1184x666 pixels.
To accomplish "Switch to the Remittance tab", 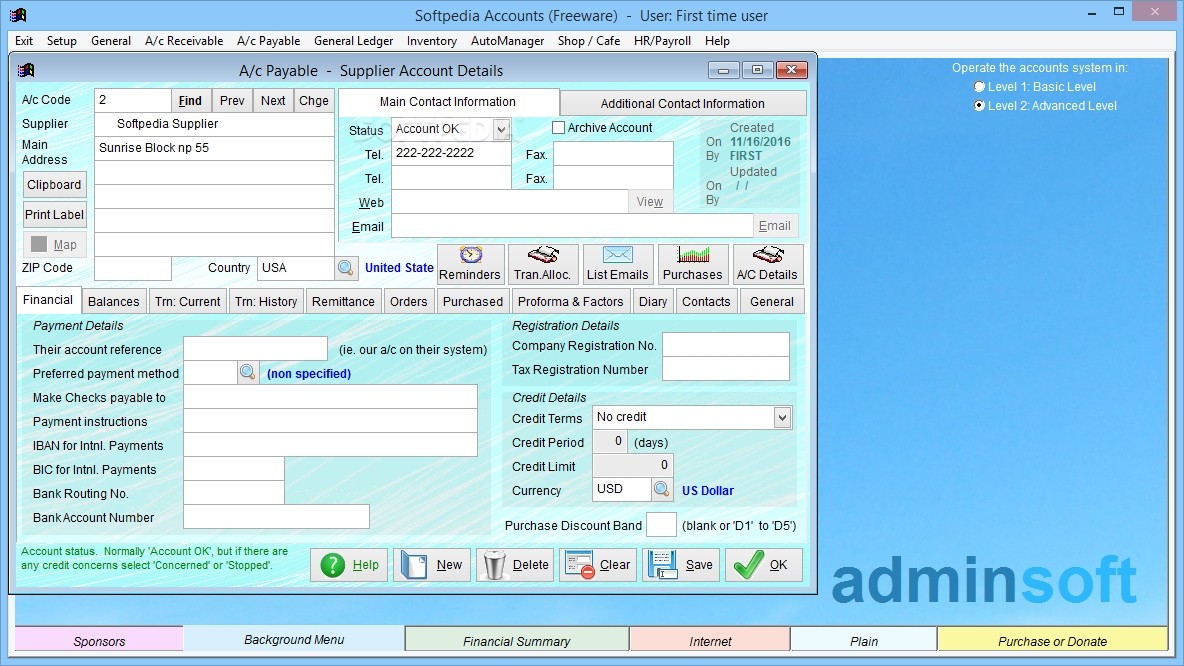I will pyautogui.click(x=343, y=301).
